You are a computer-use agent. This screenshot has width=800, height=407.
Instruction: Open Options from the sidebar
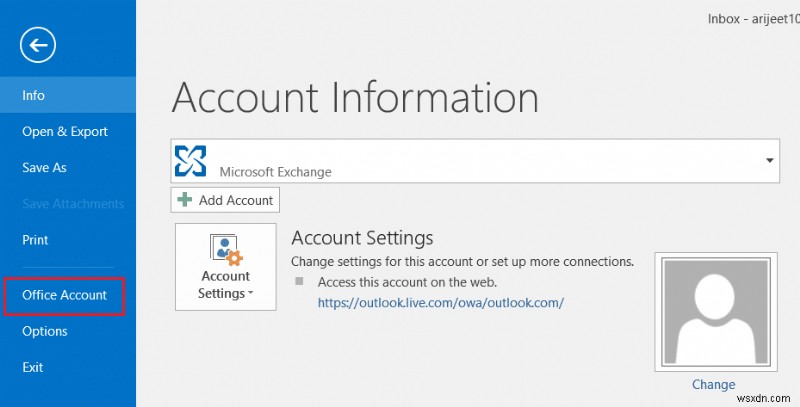[x=45, y=332]
